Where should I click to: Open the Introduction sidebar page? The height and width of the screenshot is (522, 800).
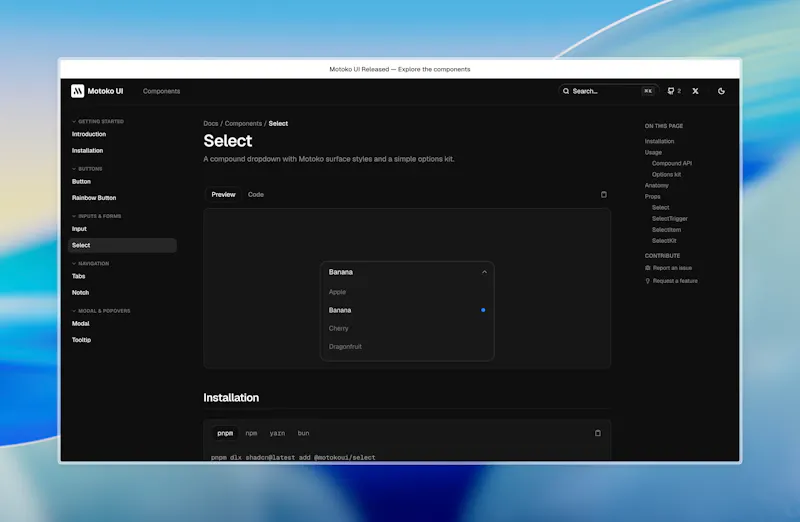click(x=89, y=134)
